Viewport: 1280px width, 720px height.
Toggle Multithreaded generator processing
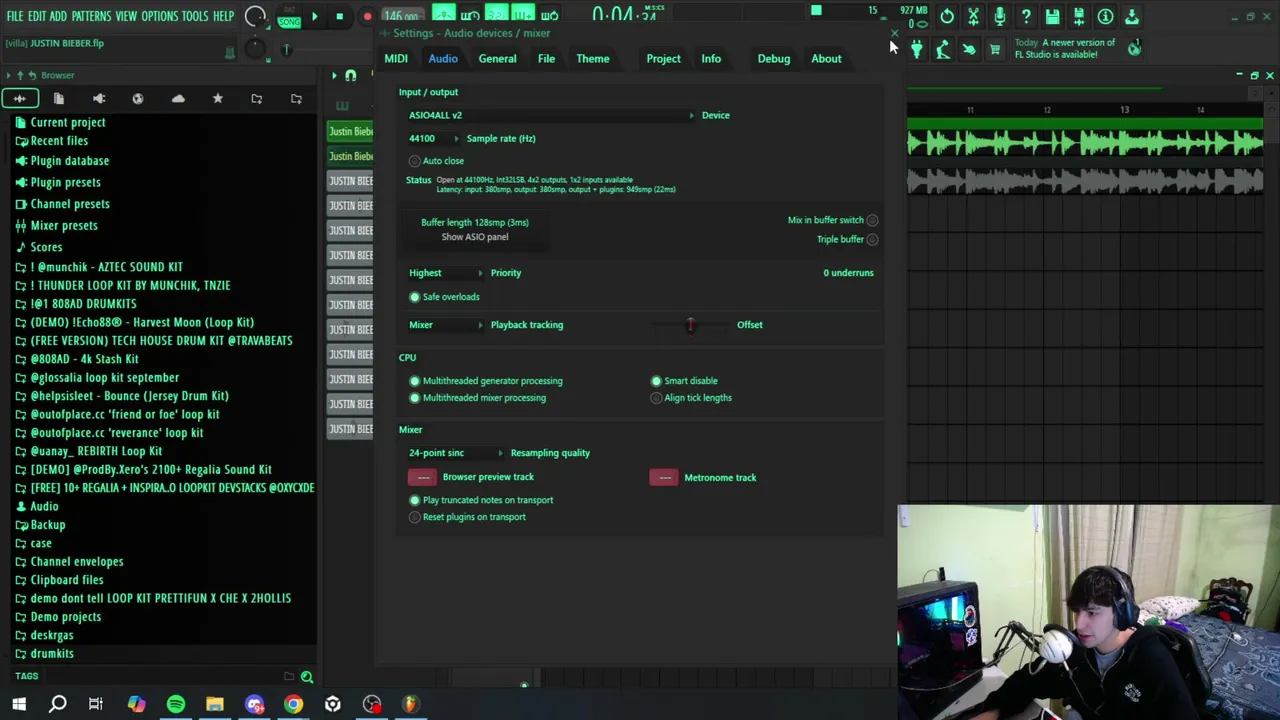pos(485,381)
